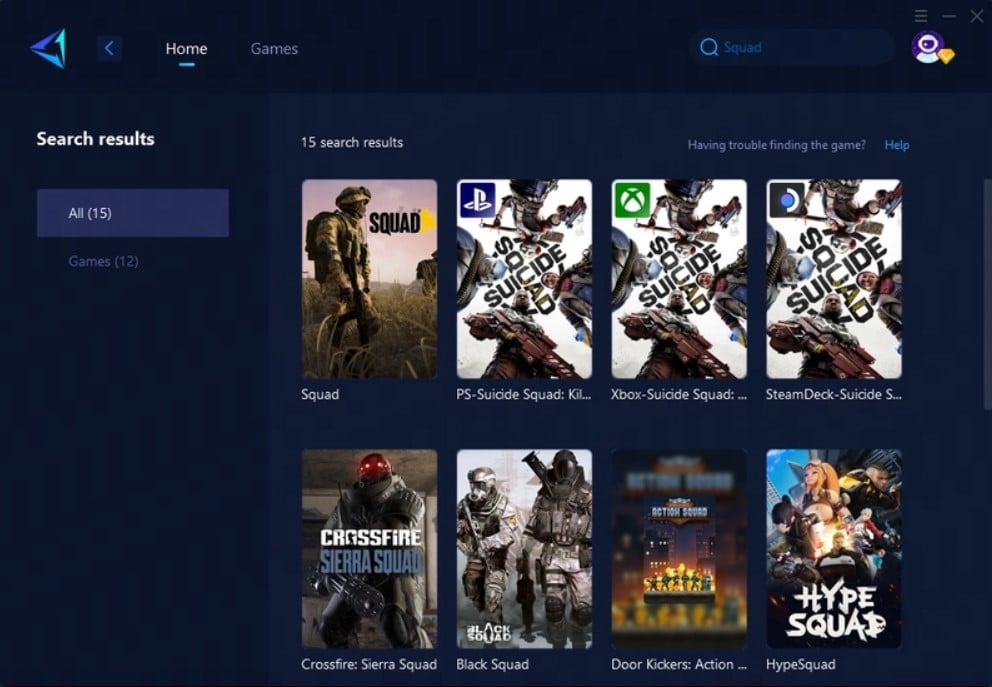The width and height of the screenshot is (992, 687).
Task: Click the "HypeSquad" title text
Action: [x=800, y=664]
